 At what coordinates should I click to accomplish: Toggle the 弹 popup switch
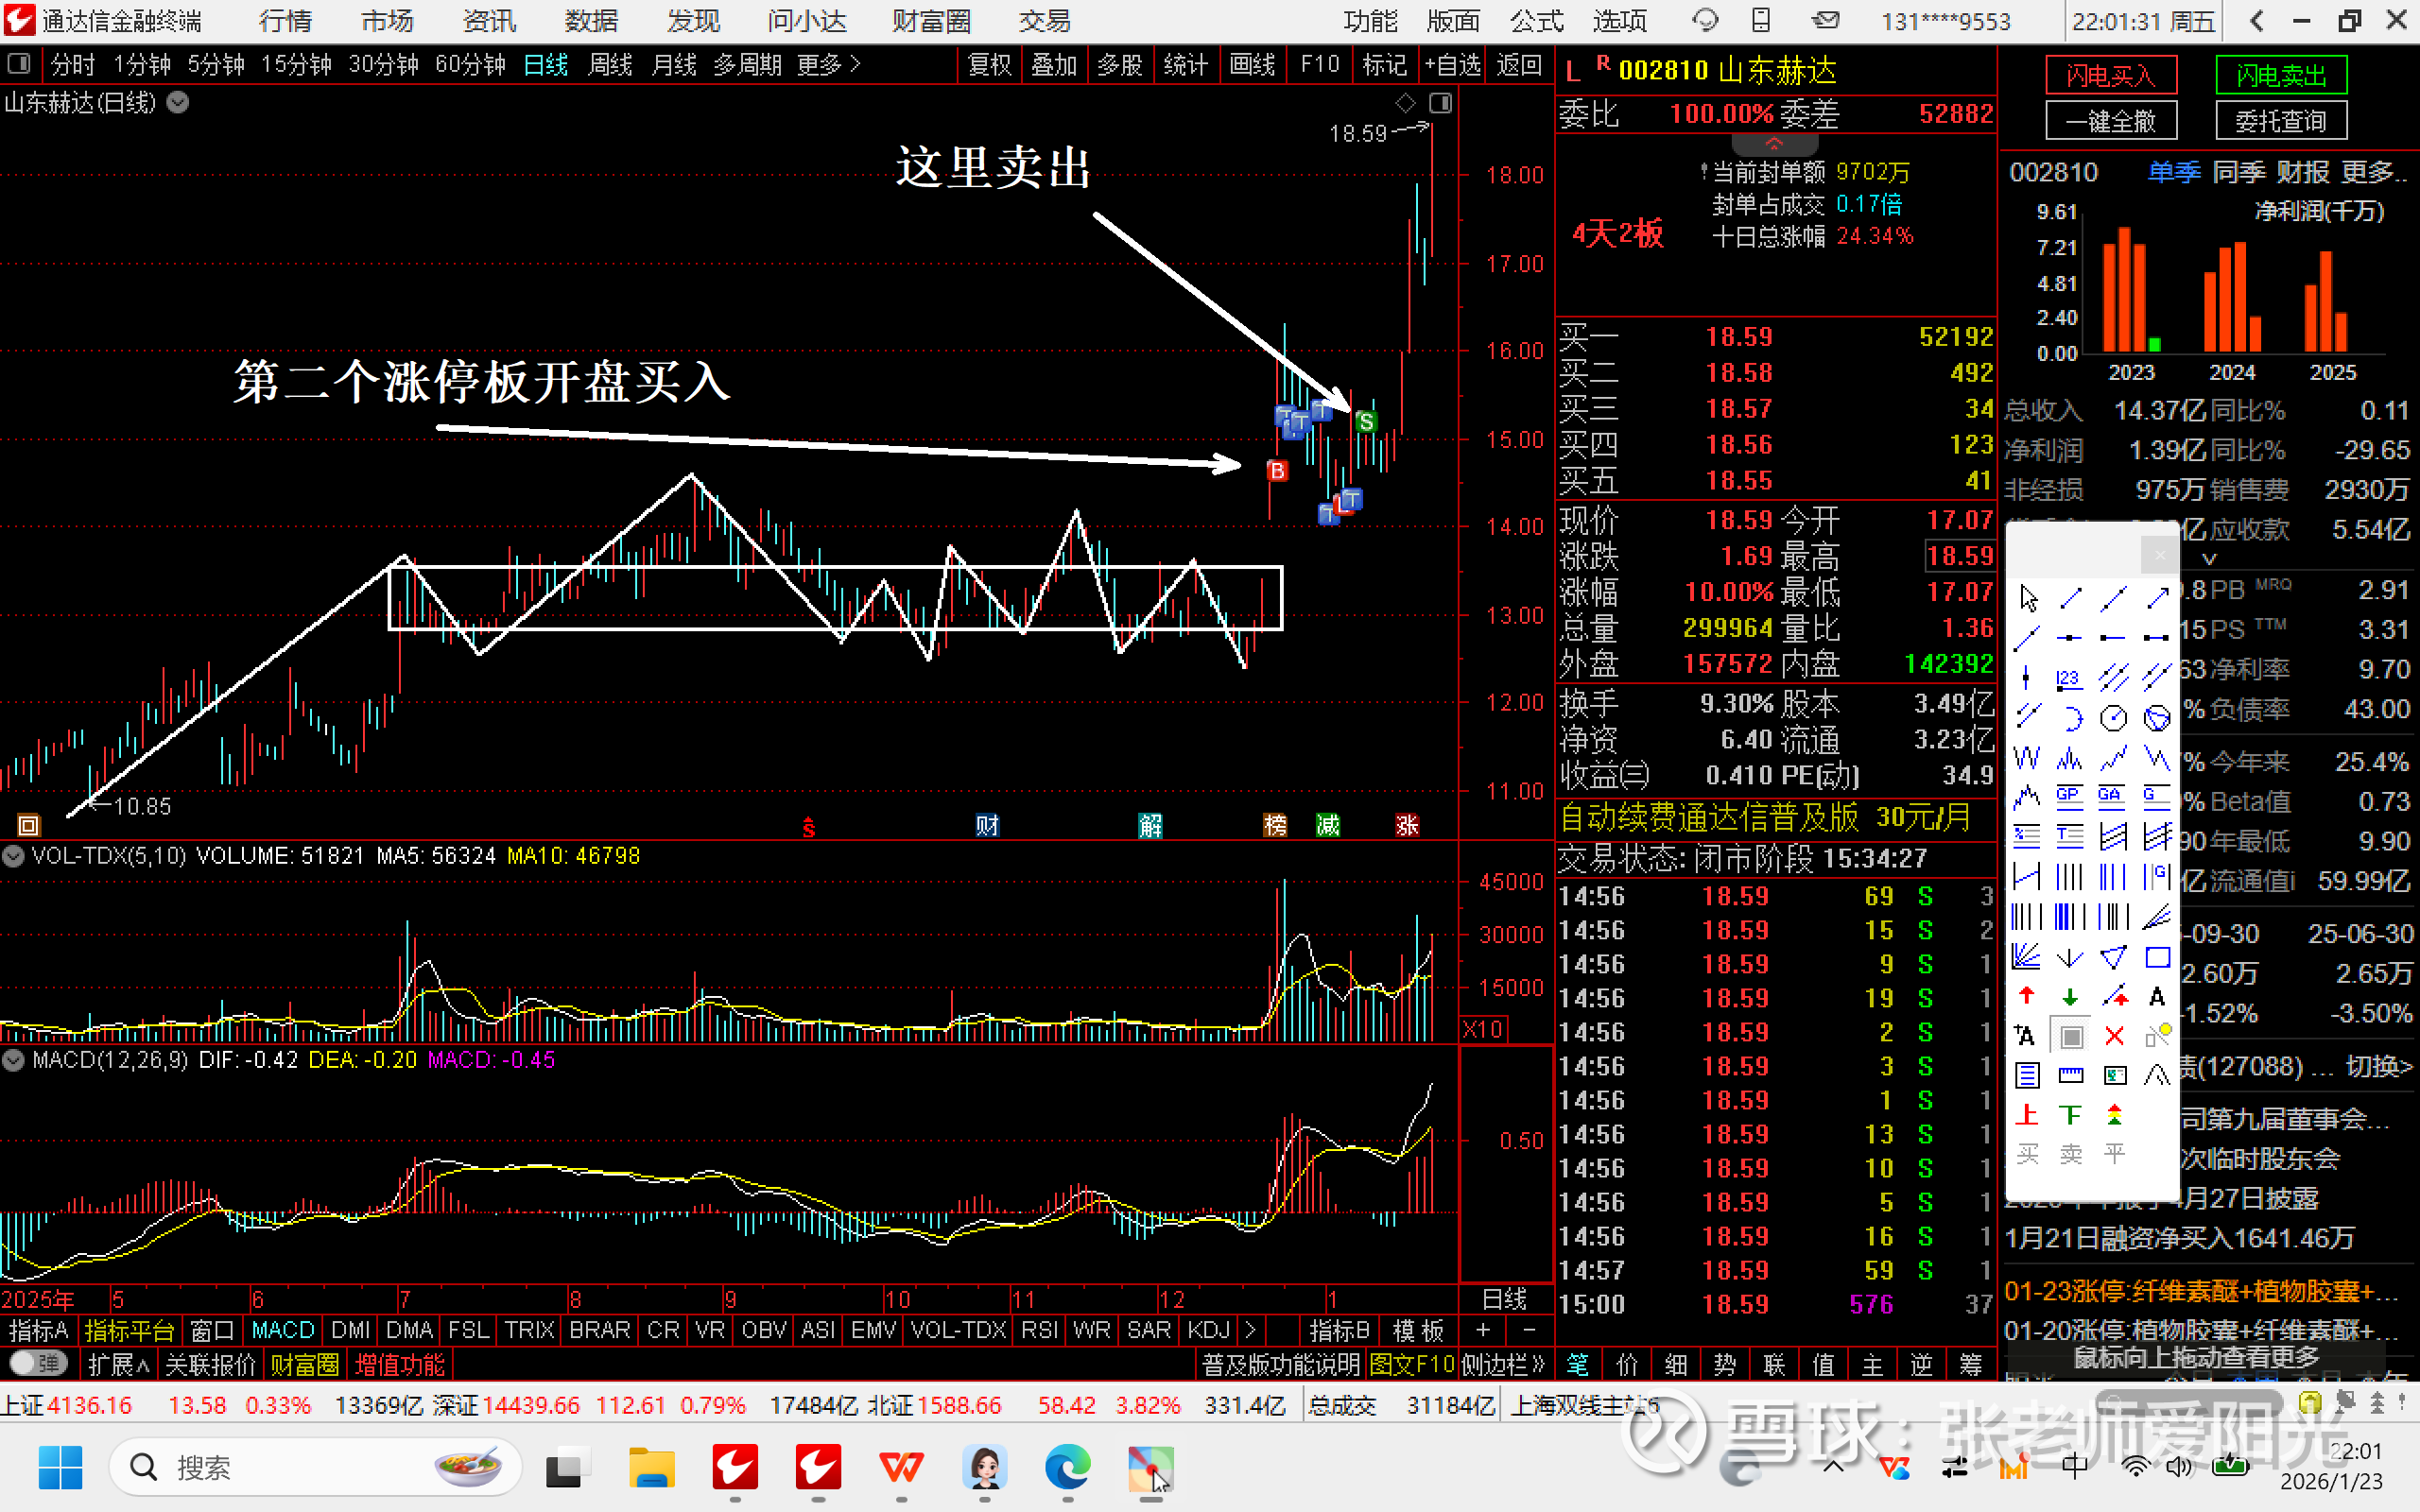point(38,1363)
